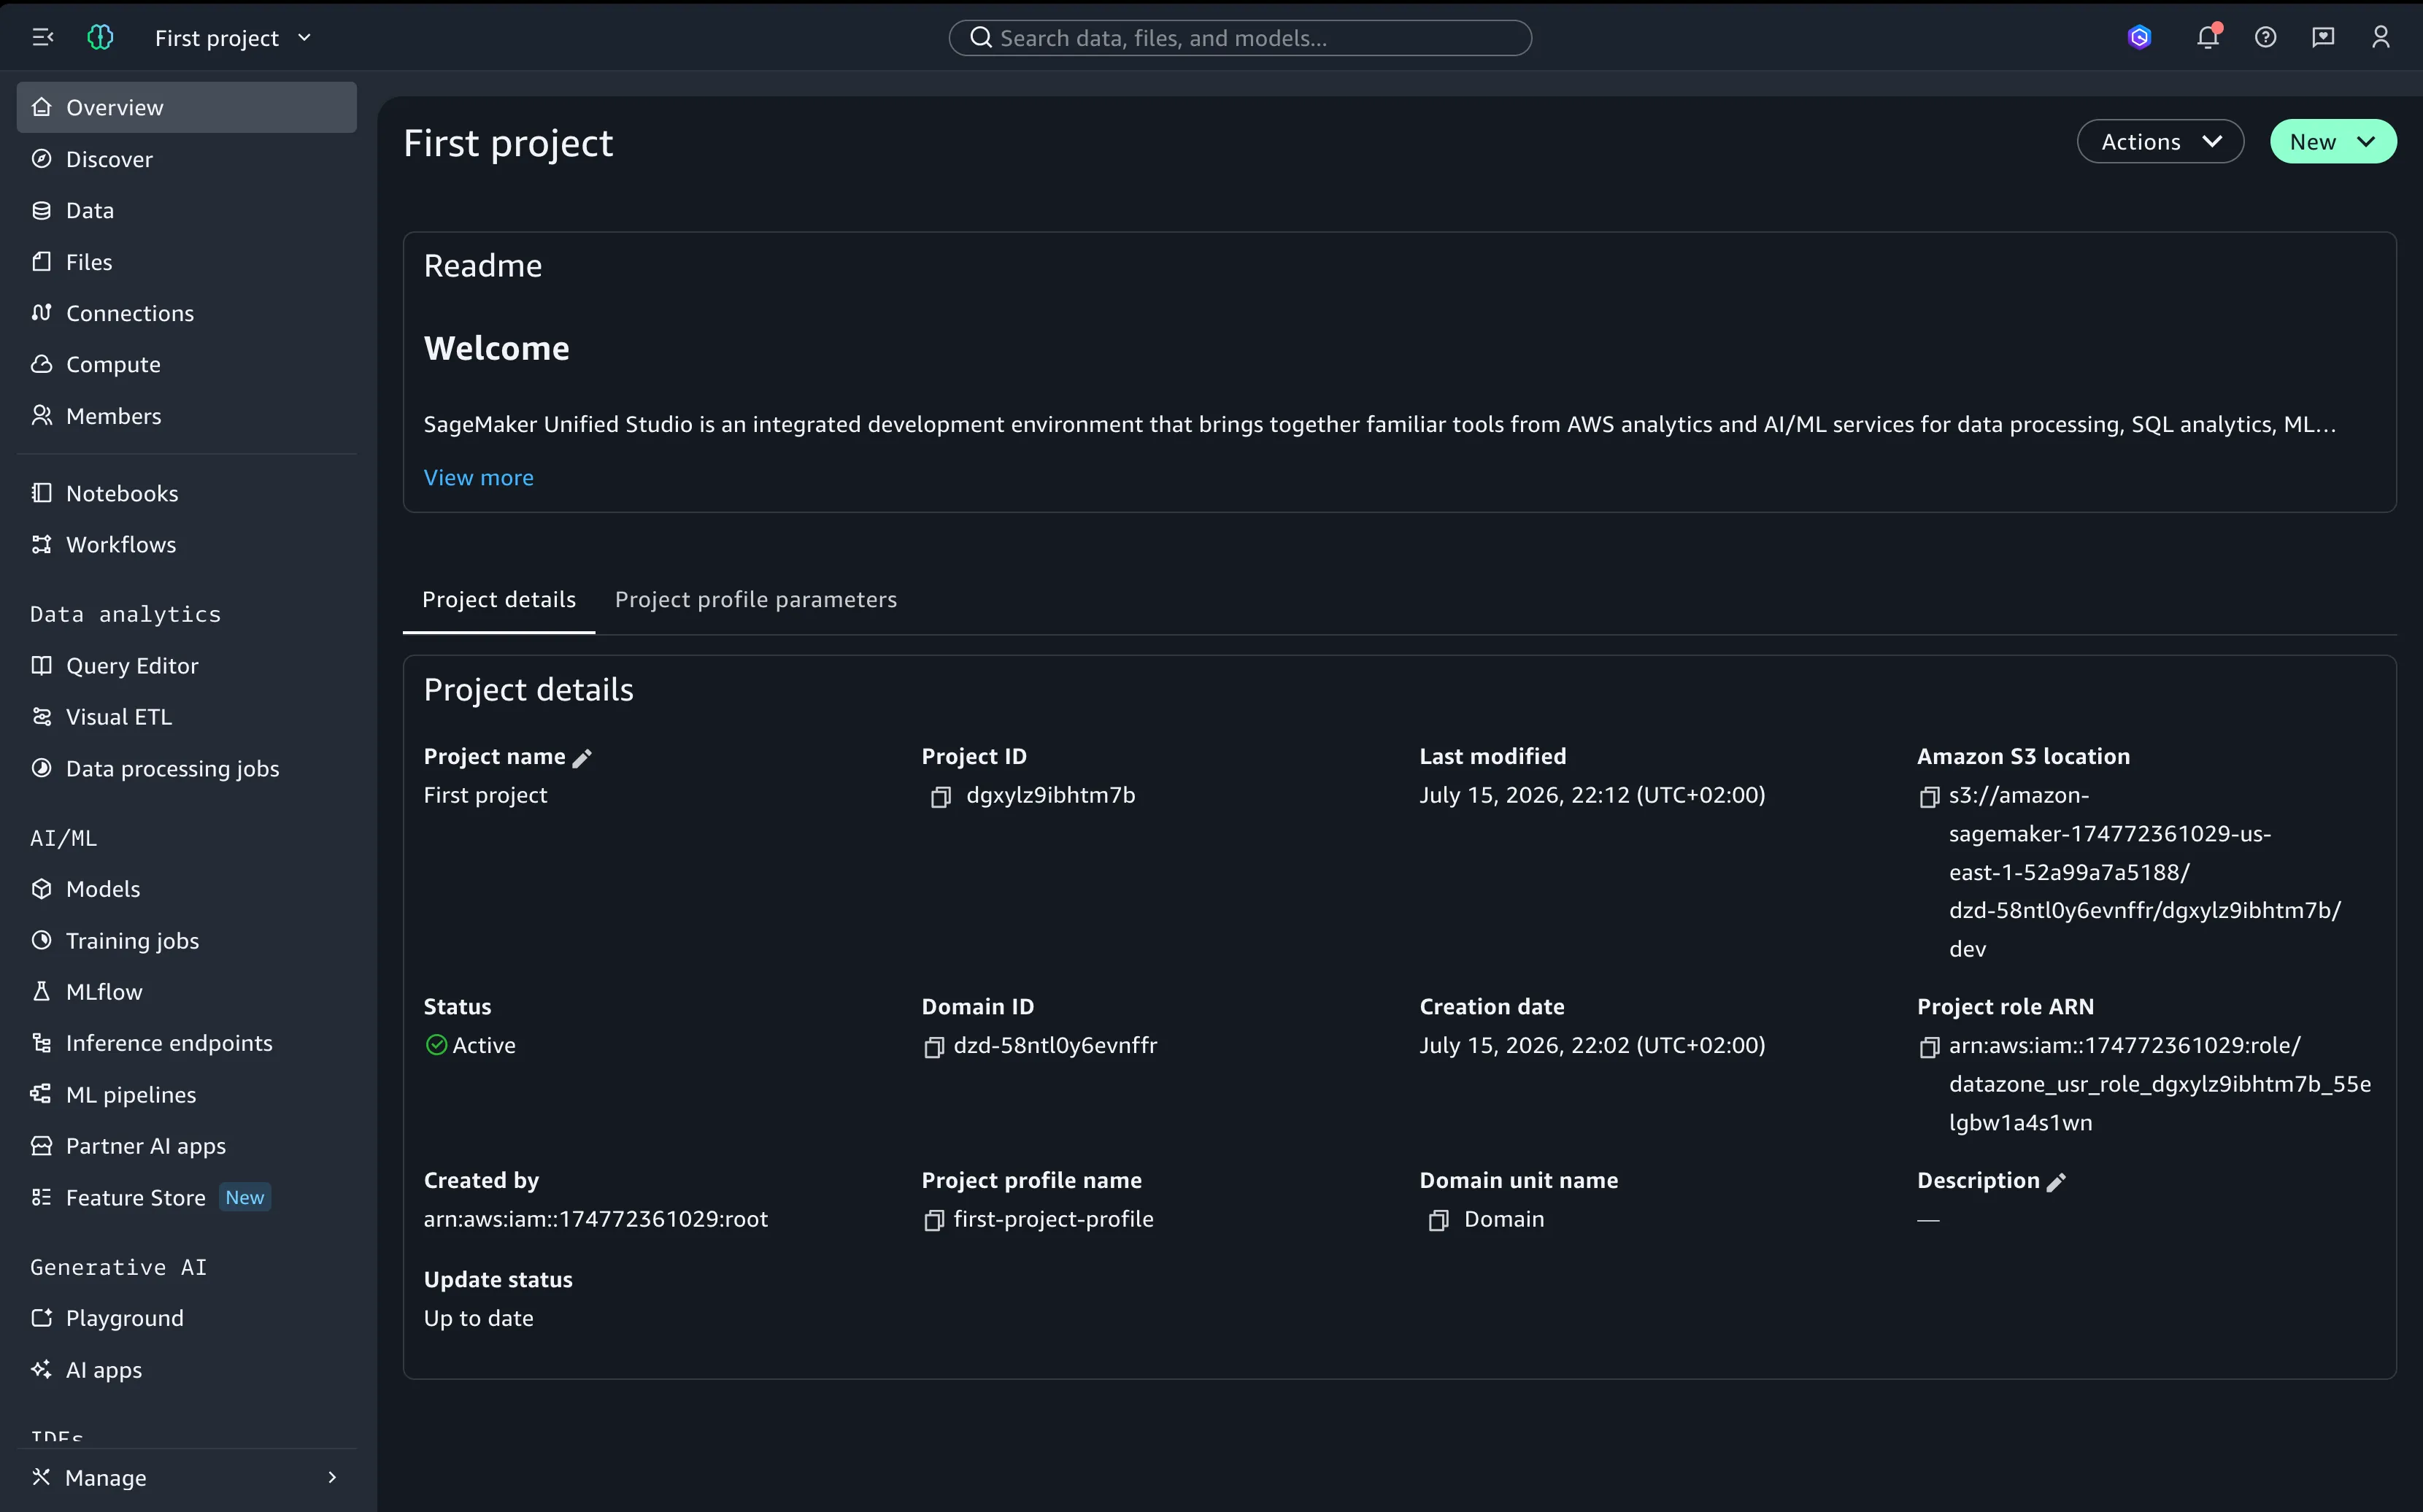Click the Created by arn:aws:iam::174772361029:root value
This screenshot has width=2423, height=1512.
596,1219
